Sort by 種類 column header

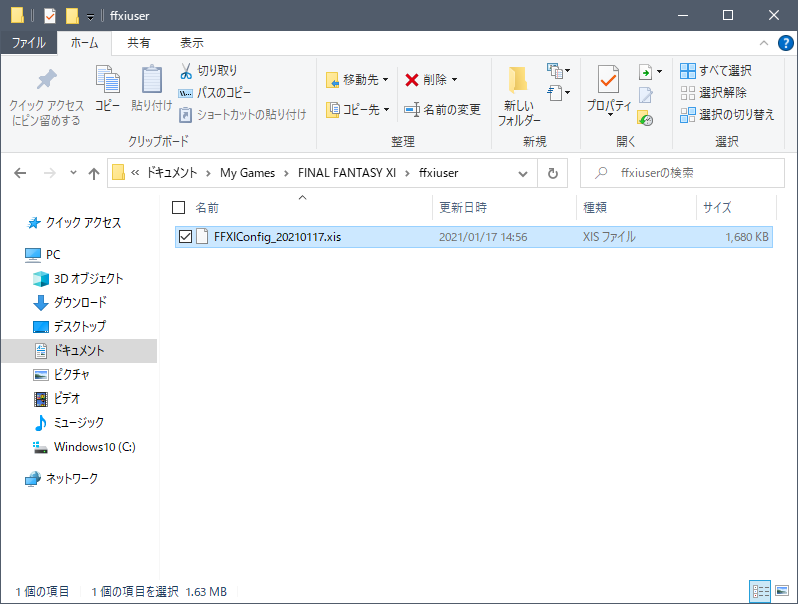(x=594, y=208)
